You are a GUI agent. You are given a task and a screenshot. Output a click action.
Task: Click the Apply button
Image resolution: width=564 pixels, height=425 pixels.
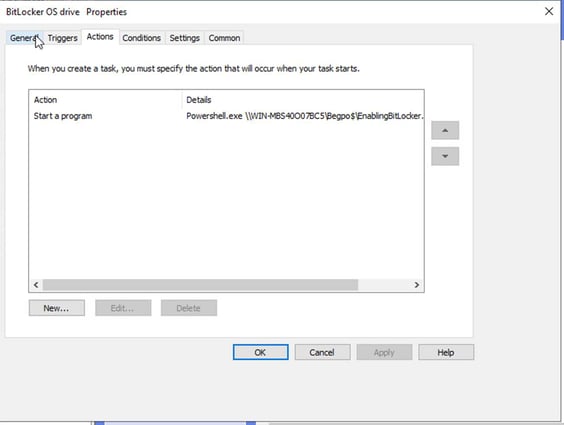pyautogui.click(x=384, y=352)
